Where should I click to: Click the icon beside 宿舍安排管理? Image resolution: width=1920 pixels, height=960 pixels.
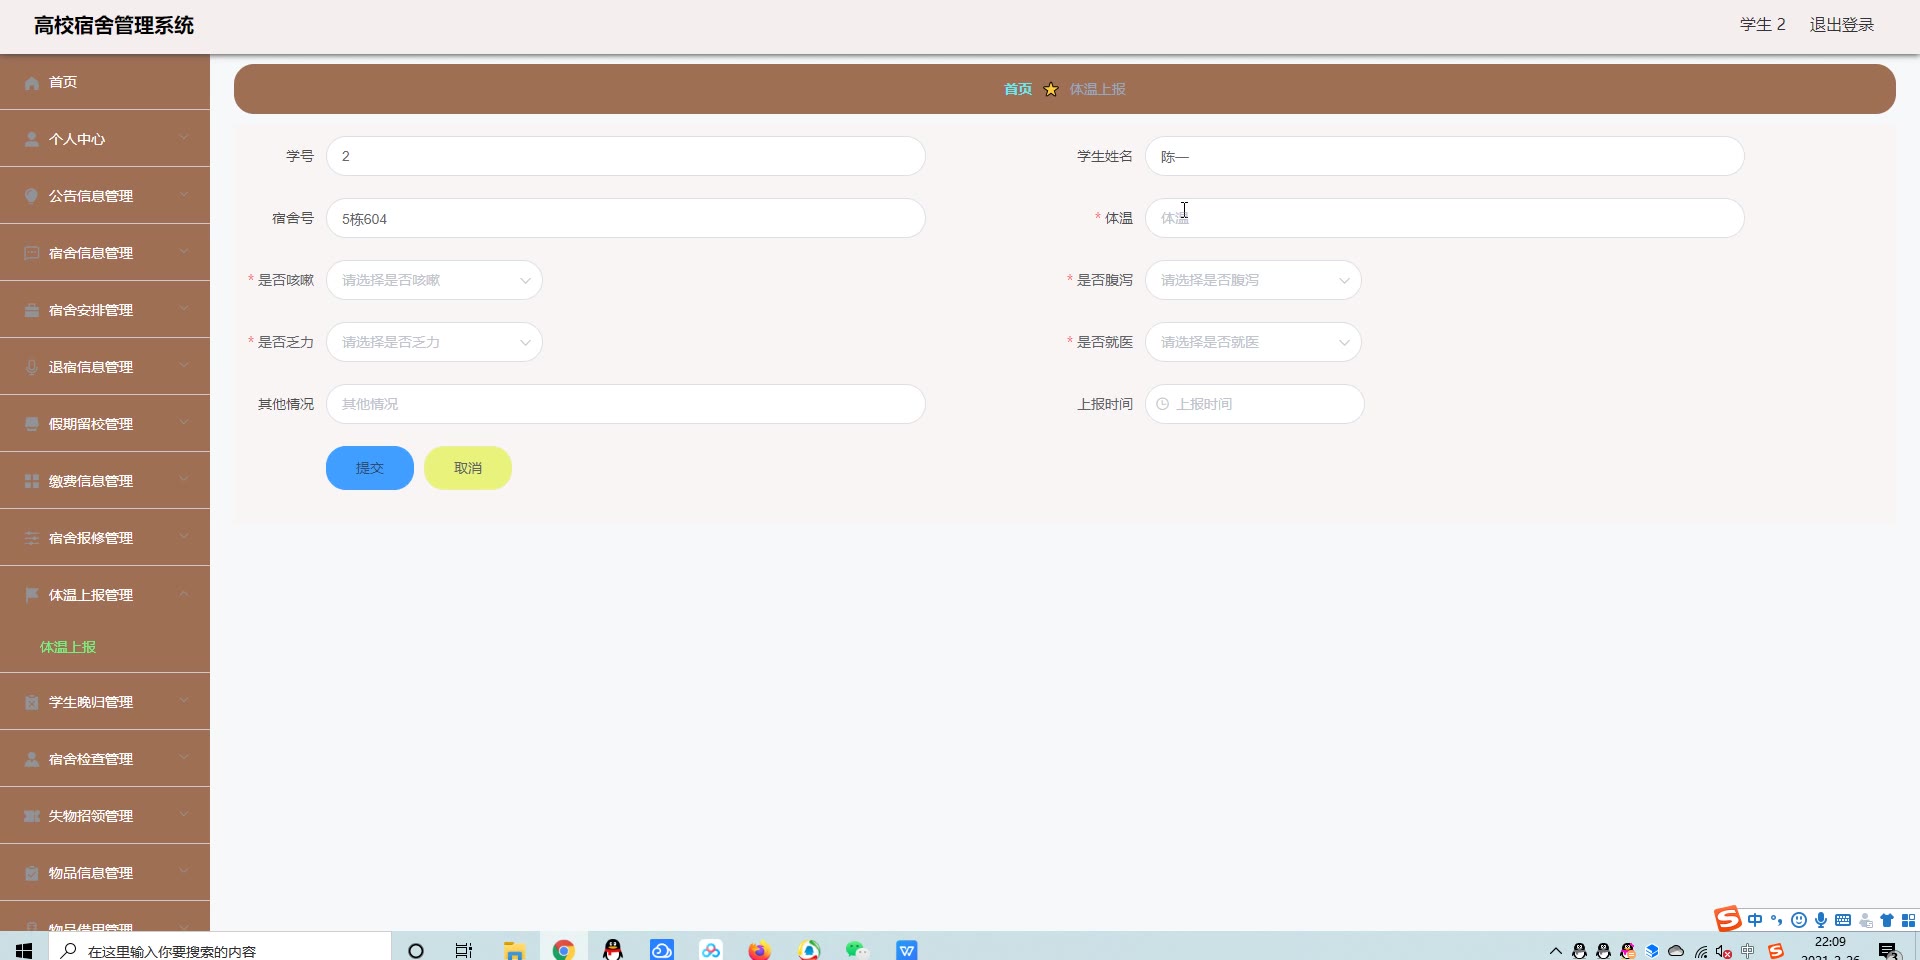pos(31,310)
